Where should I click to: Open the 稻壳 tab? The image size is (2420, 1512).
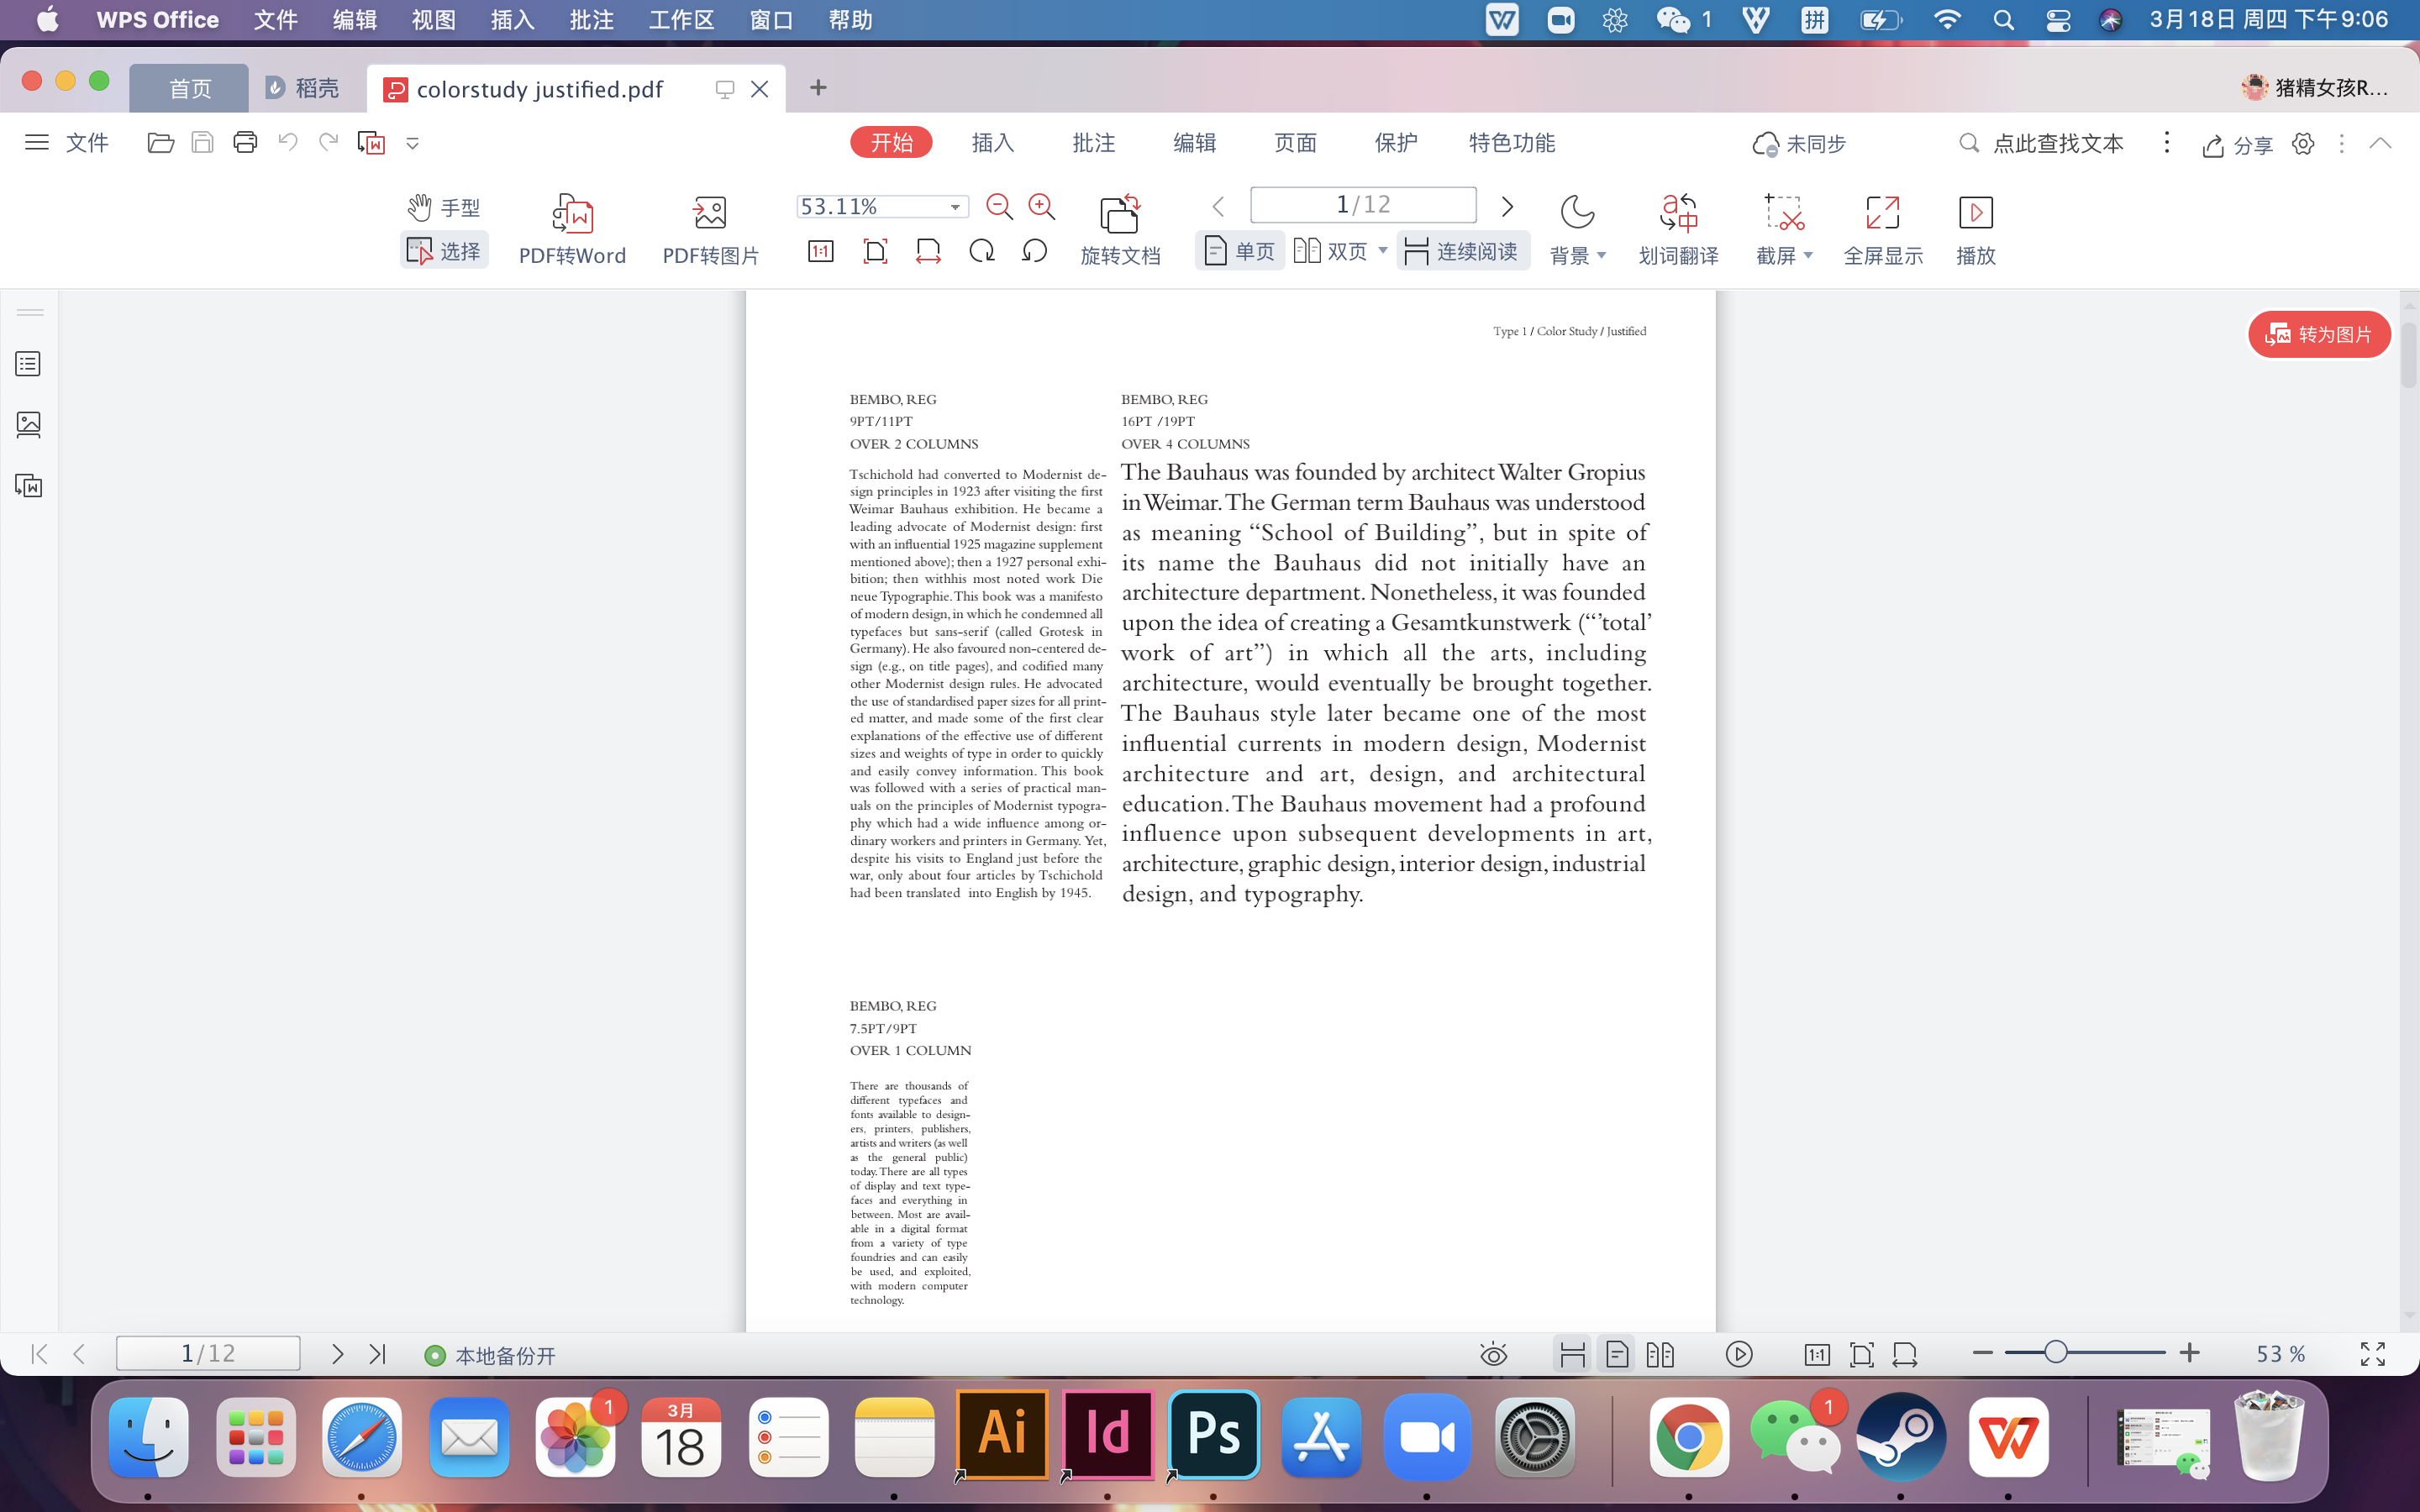coord(304,88)
